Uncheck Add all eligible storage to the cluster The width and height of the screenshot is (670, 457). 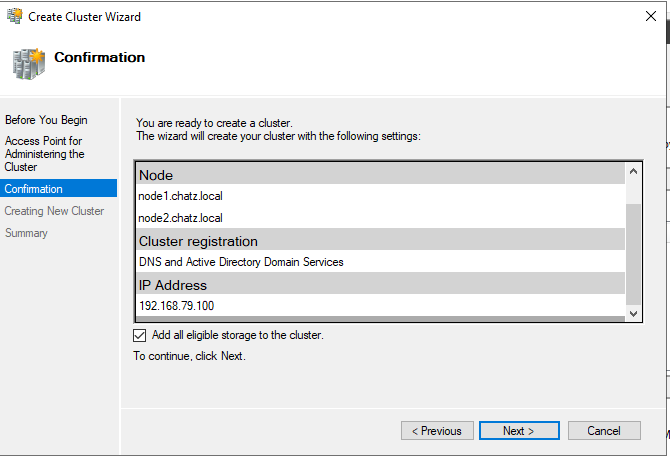tap(139, 335)
